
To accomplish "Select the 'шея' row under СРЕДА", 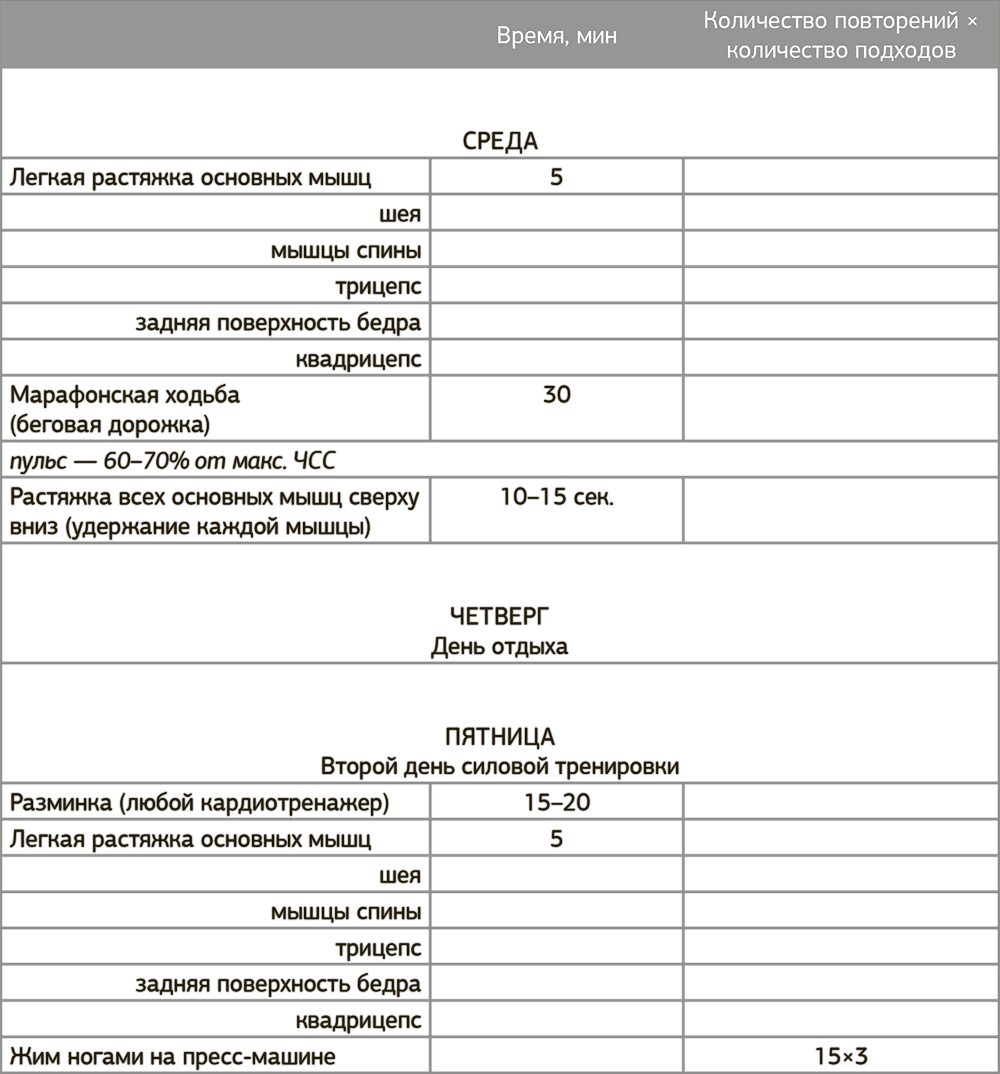I will click(400, 214).
